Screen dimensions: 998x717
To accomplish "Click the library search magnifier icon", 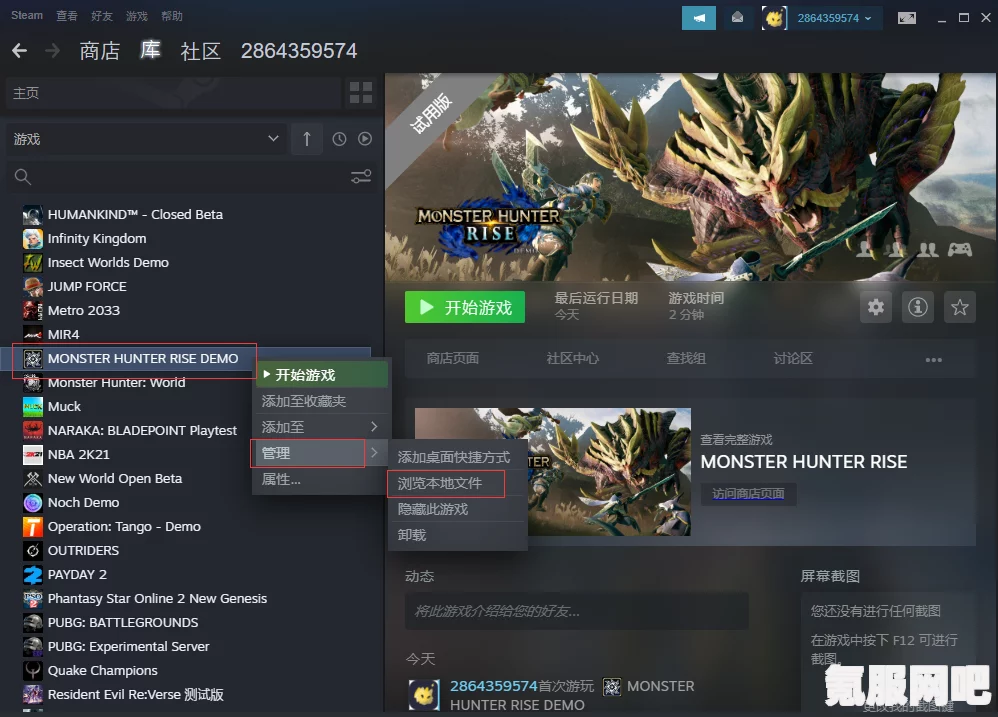I will [x=22, y=177].
